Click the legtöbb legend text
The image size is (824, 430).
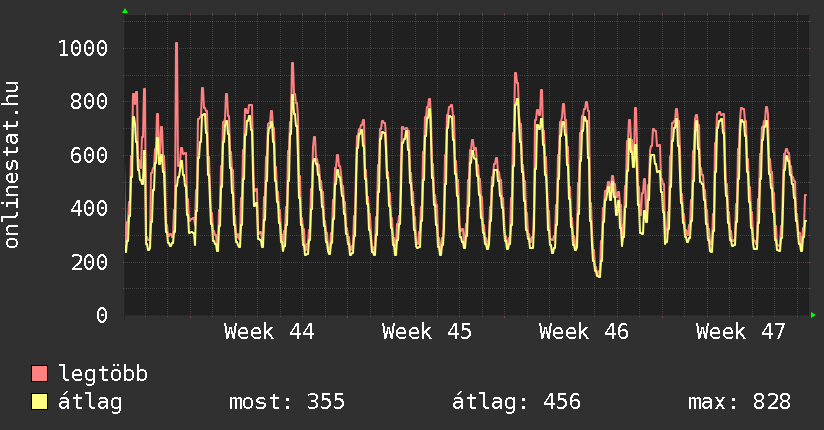click(104, 374)
